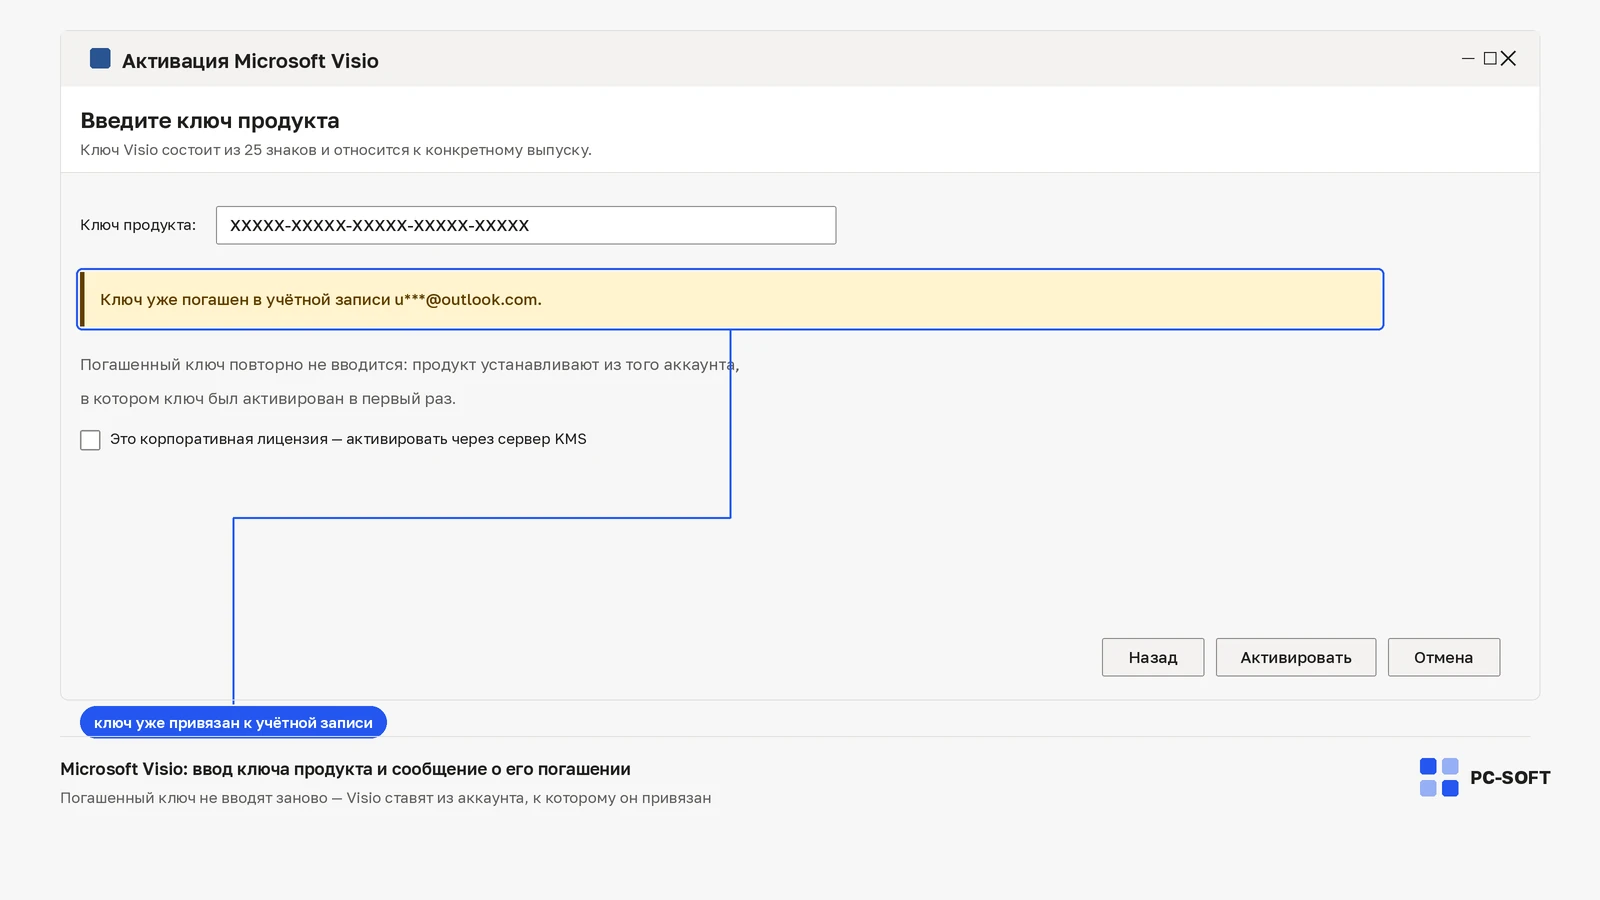Click the KMS corporate license label text

(x=348, y=439)
